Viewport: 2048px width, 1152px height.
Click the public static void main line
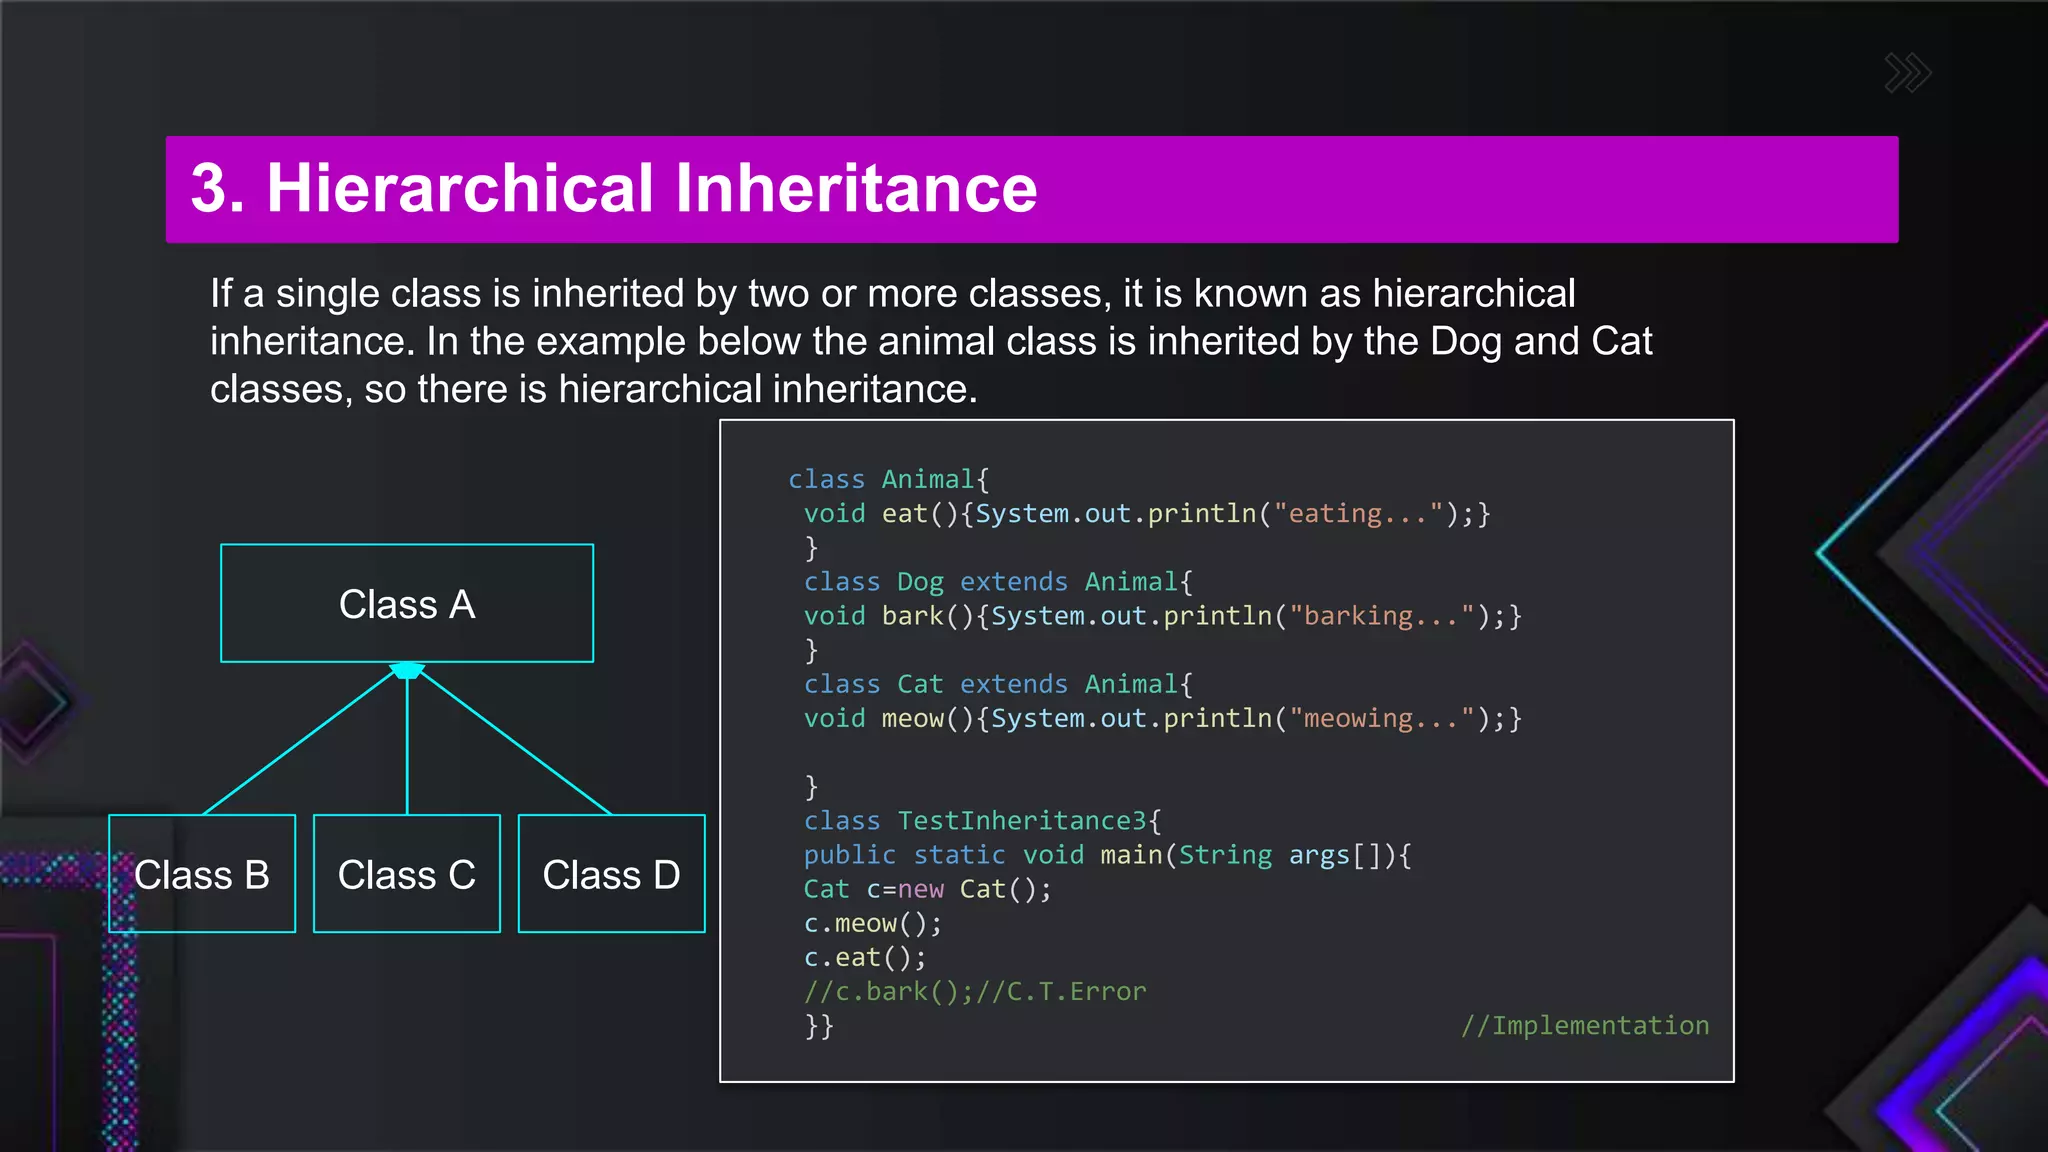[x=1107, y=855]
